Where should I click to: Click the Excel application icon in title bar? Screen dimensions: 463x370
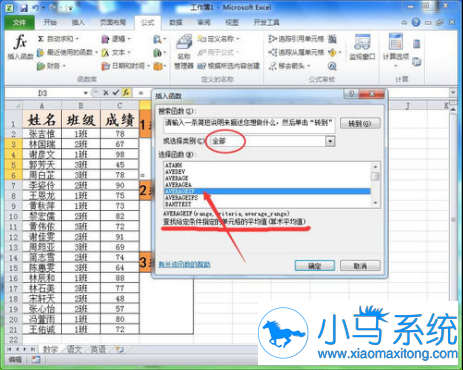pos(9,7)
